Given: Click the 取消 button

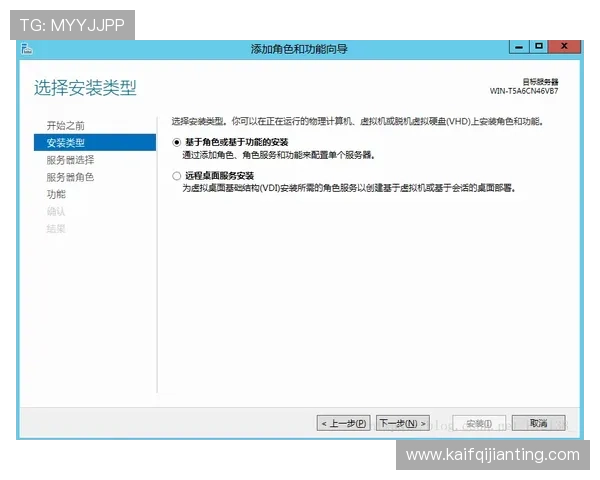Looking at the screenshot, I should point(538,423).
